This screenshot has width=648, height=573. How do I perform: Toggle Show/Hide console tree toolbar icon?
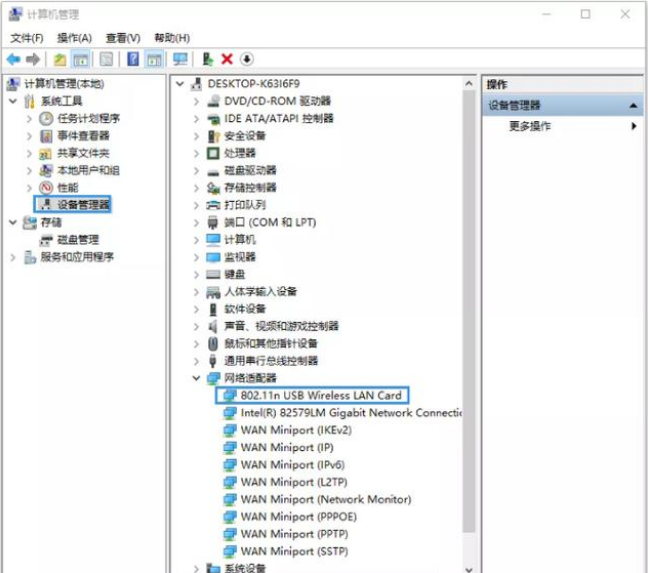81,59
